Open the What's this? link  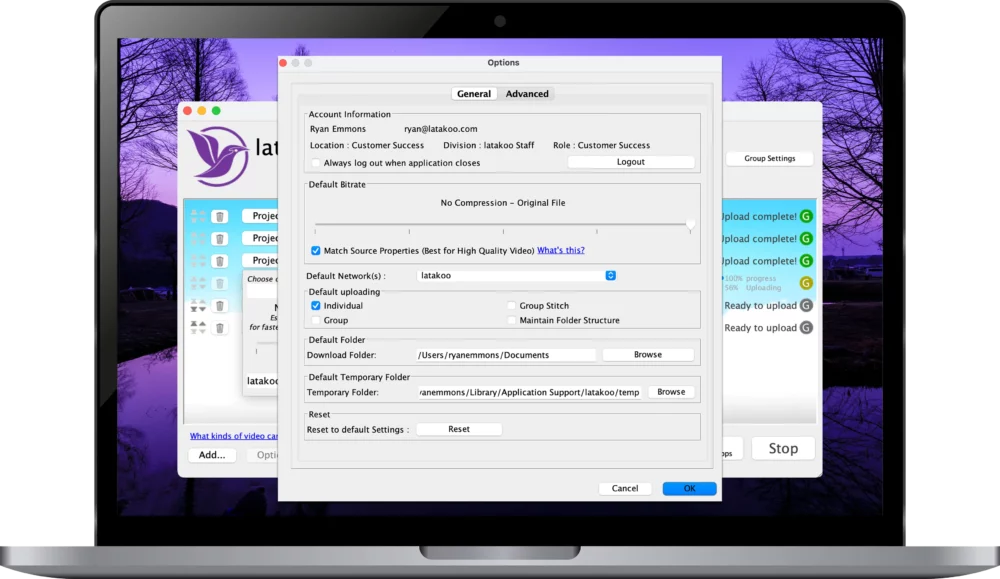[x=561, y=250]
